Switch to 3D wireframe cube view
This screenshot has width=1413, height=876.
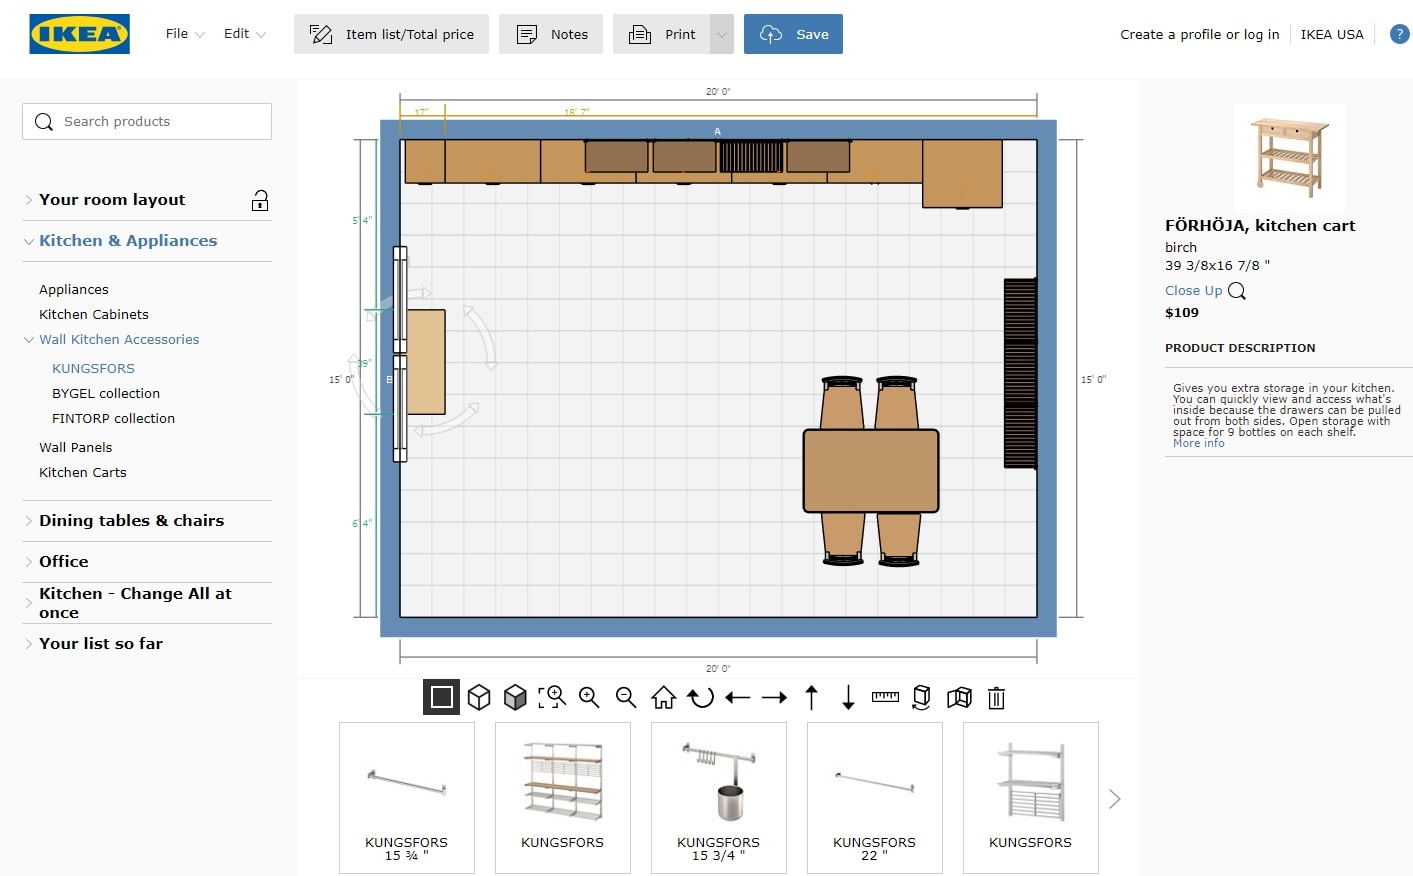(479, 697)
